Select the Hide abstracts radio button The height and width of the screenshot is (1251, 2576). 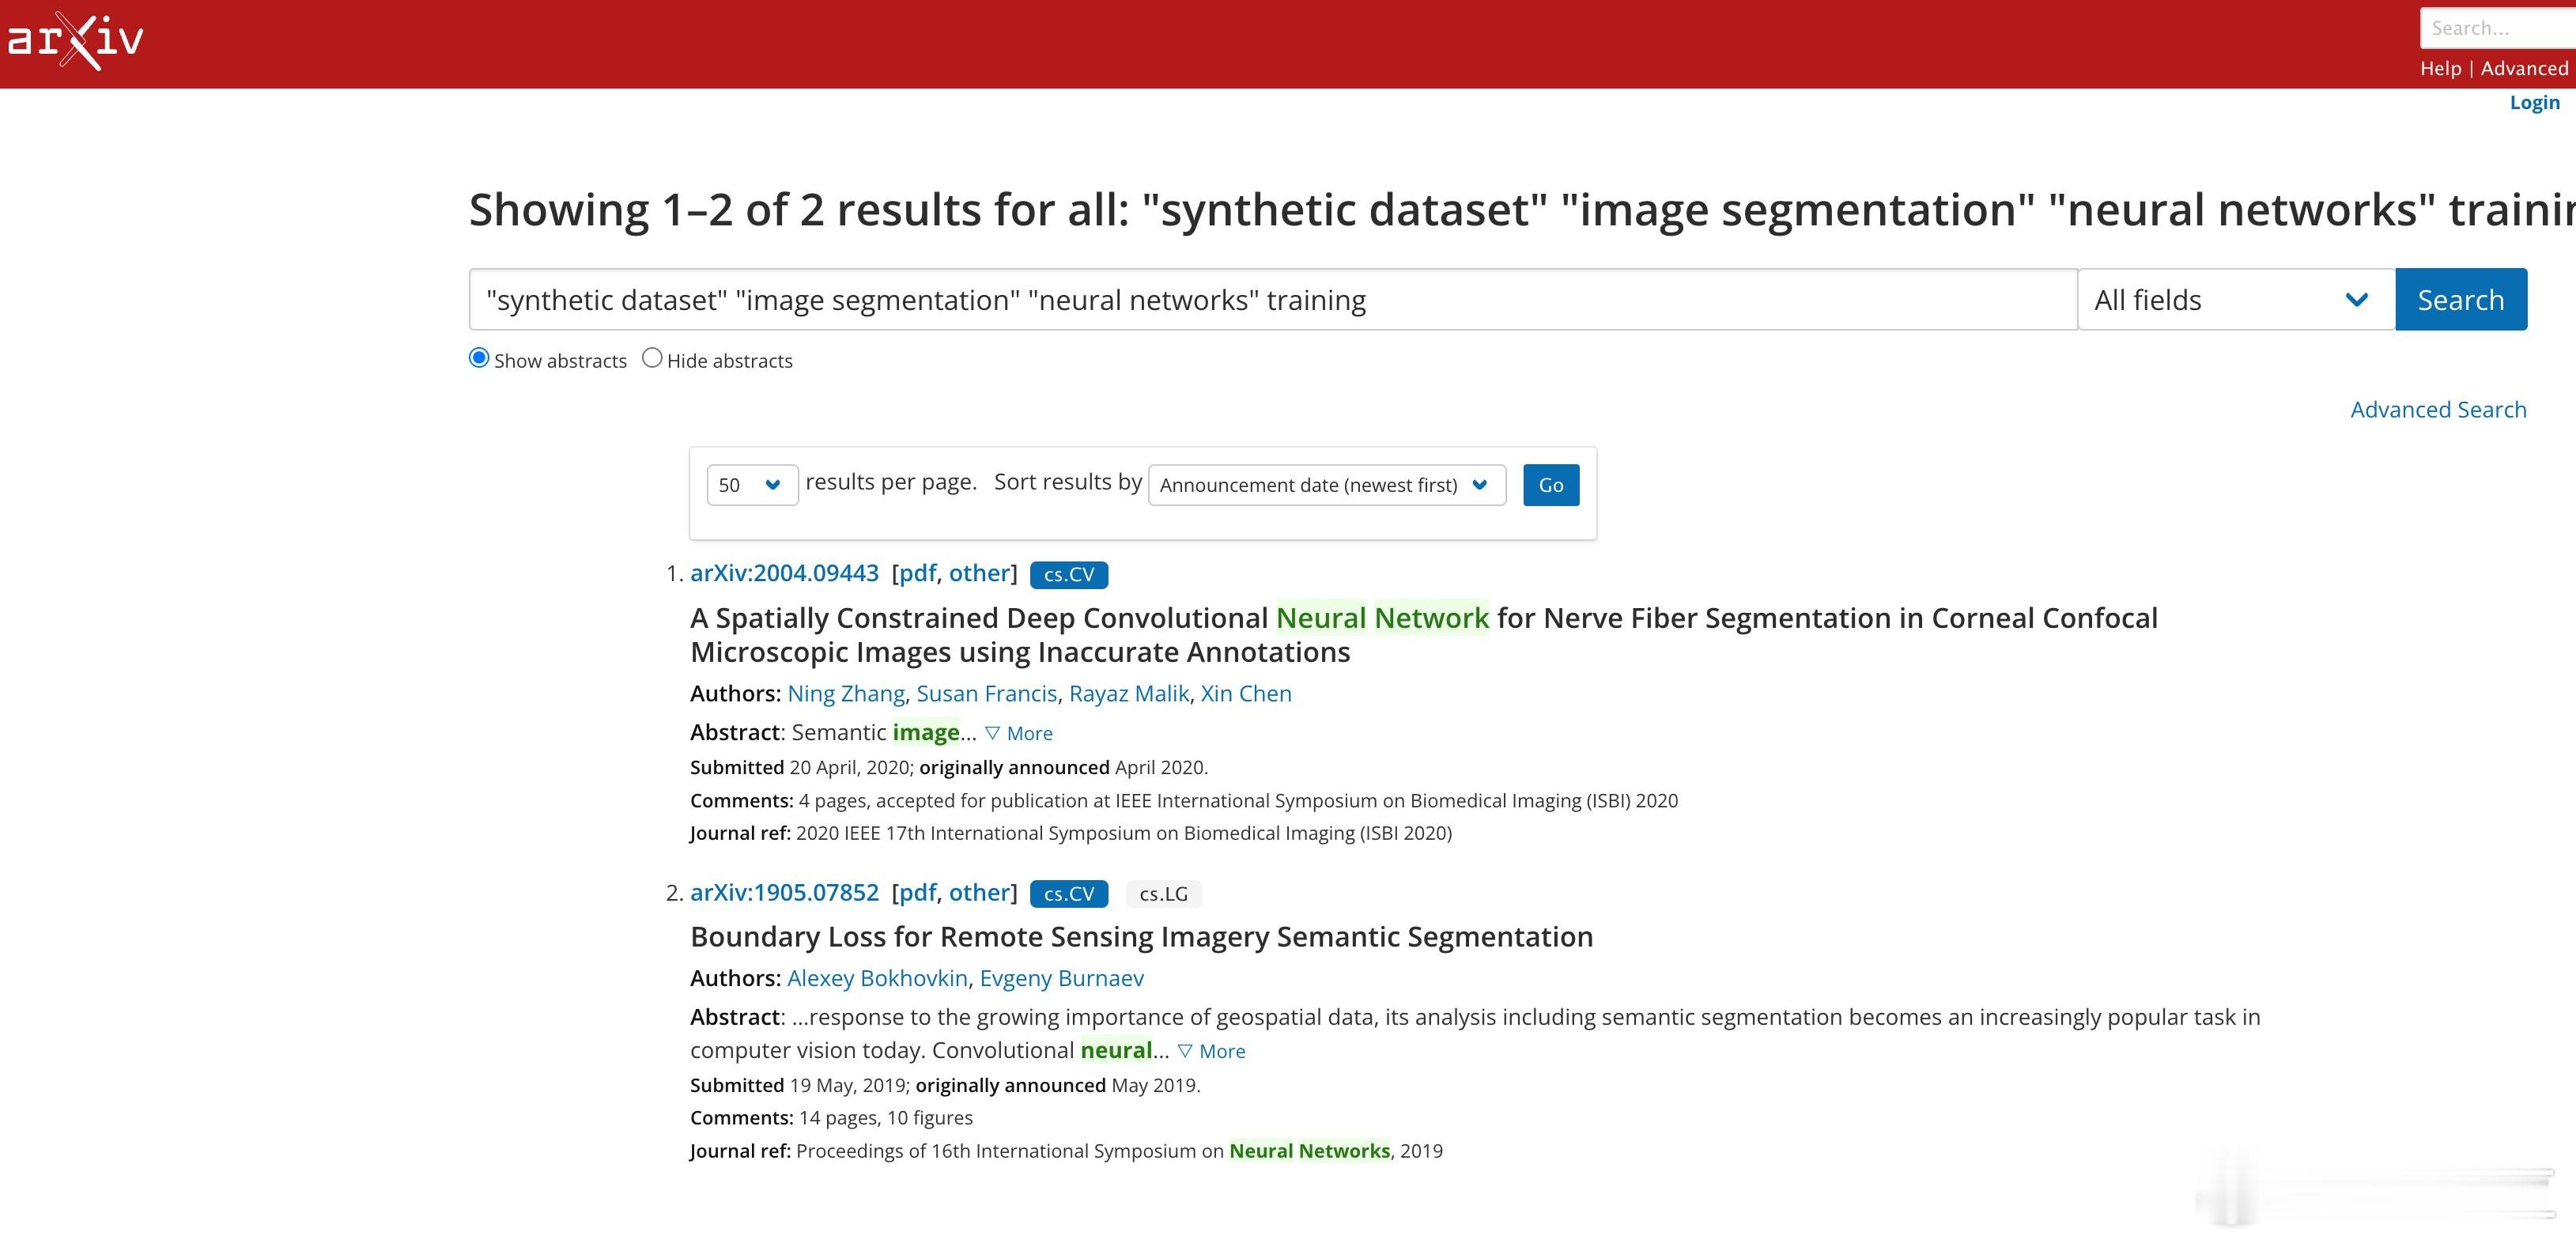[652, 358]
